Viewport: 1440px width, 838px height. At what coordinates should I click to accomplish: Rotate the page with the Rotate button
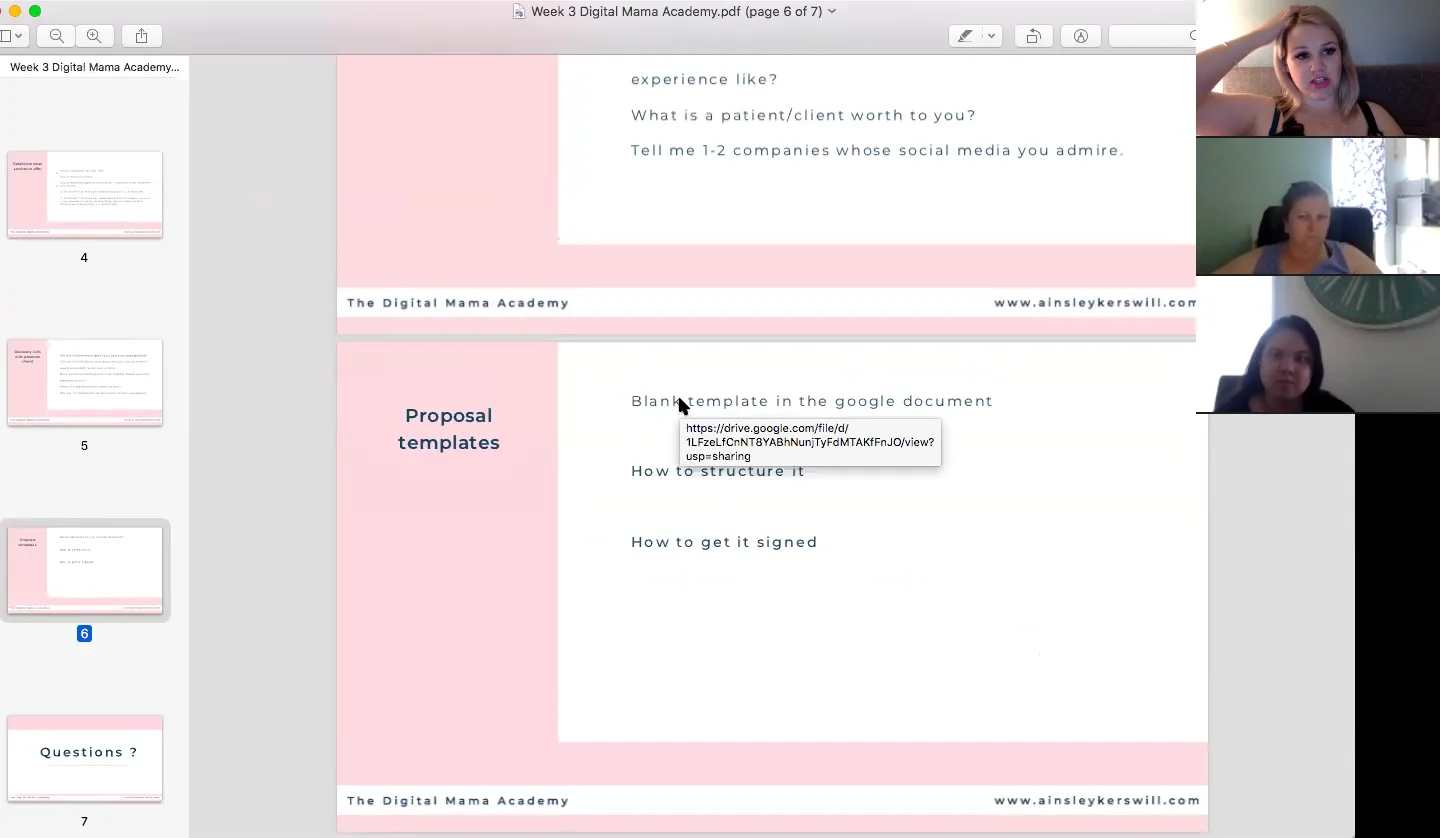click(1033, 36)
